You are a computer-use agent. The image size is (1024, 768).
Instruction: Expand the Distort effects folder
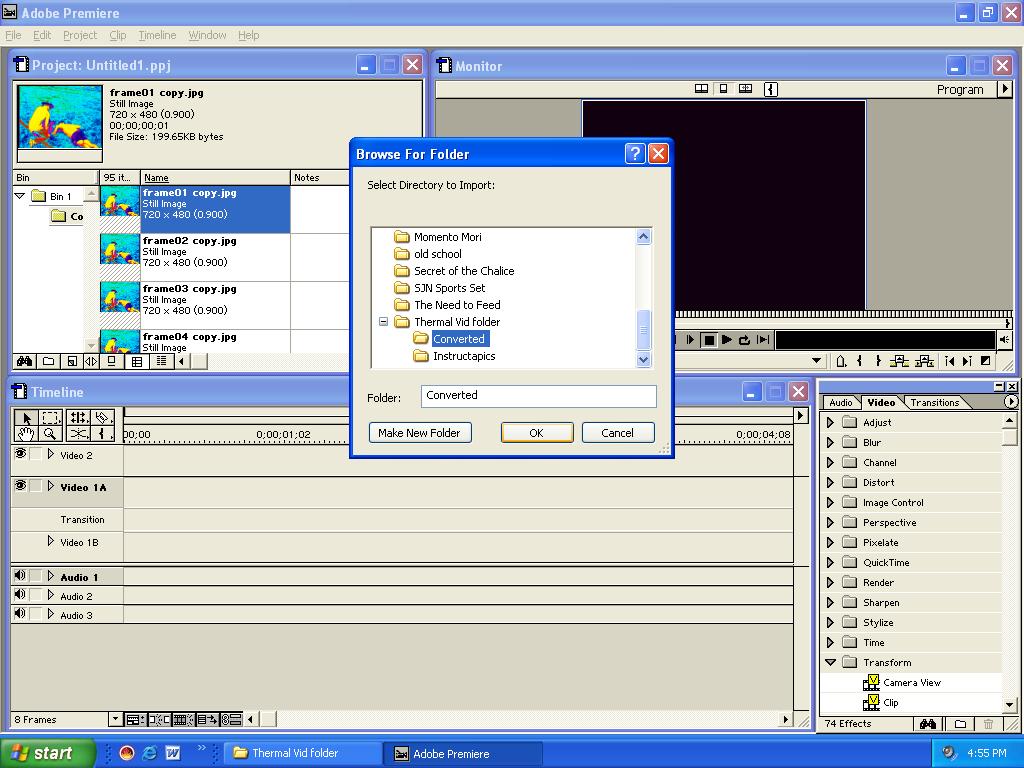830,483
